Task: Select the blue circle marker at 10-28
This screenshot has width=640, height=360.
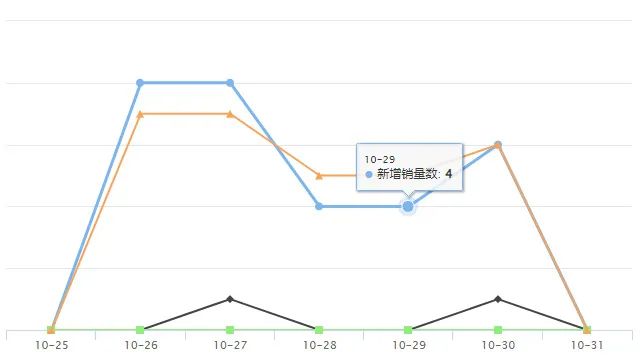Action: tap(319, 207)
